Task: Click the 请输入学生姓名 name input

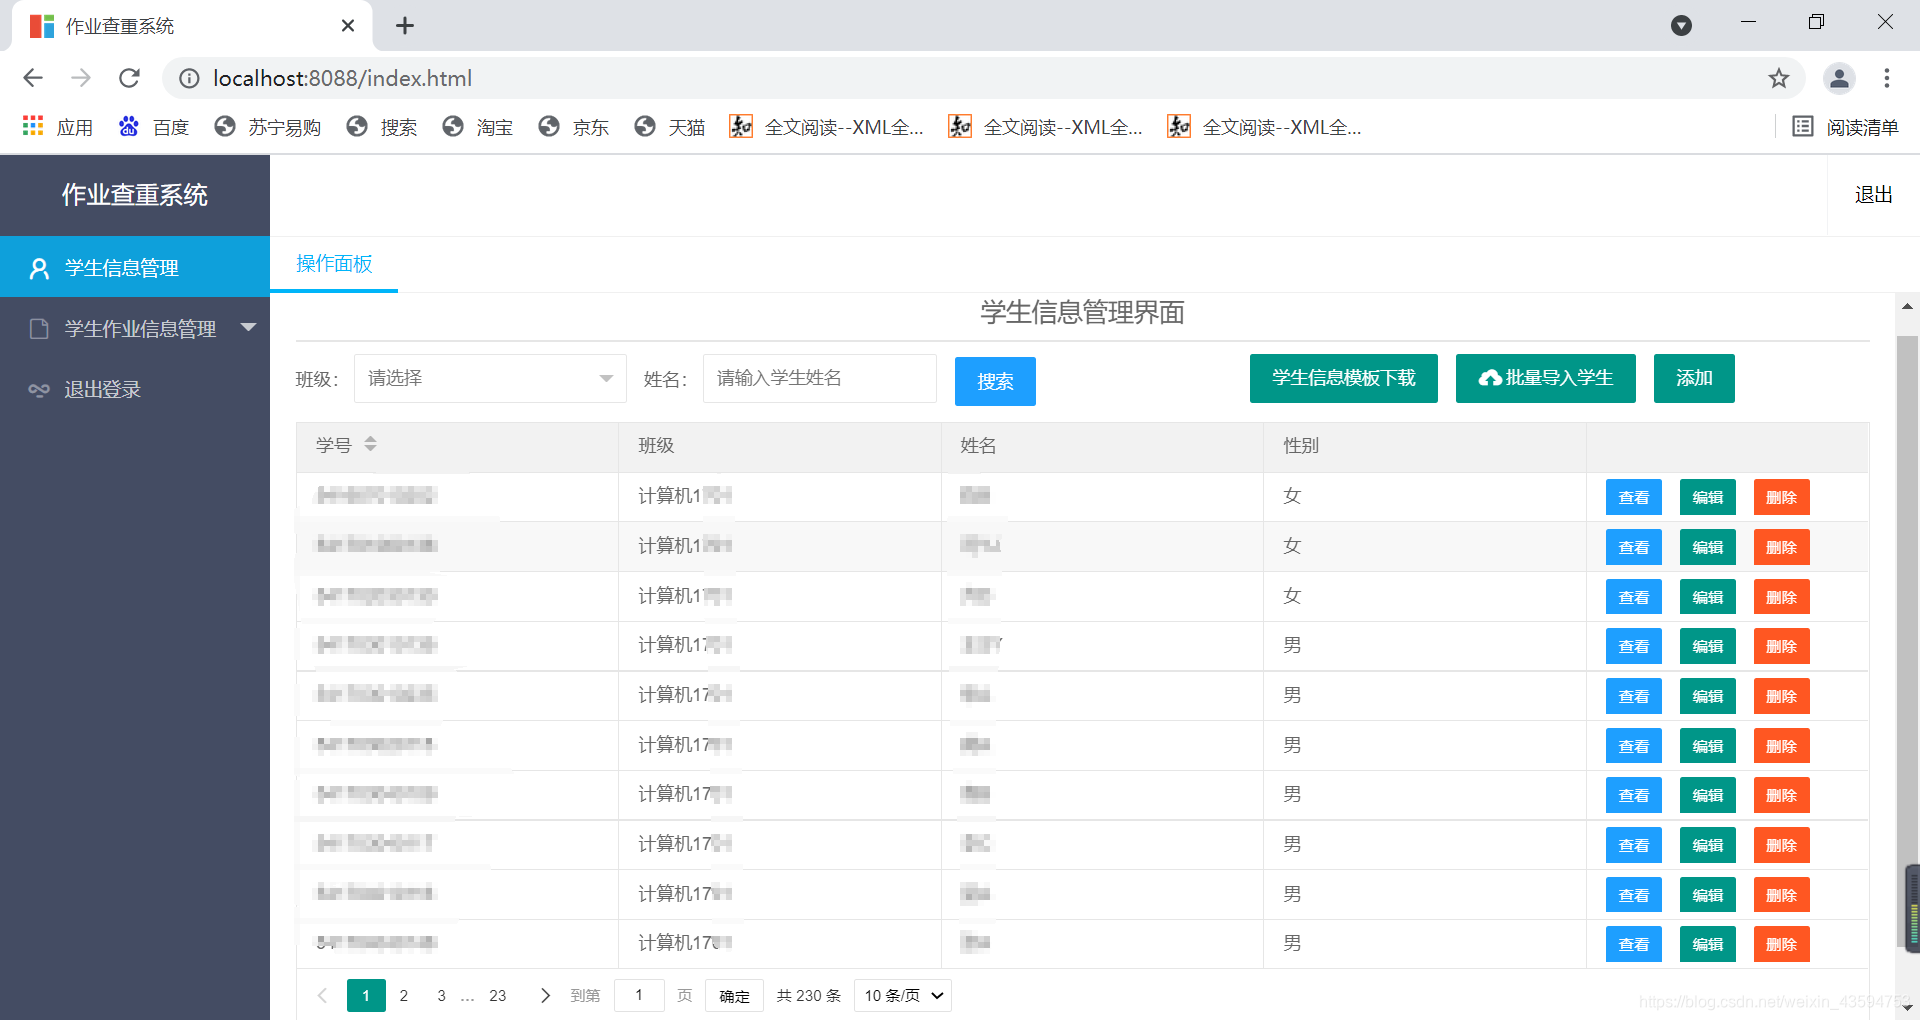Action: pyautogui.click(x=820, y=378)
